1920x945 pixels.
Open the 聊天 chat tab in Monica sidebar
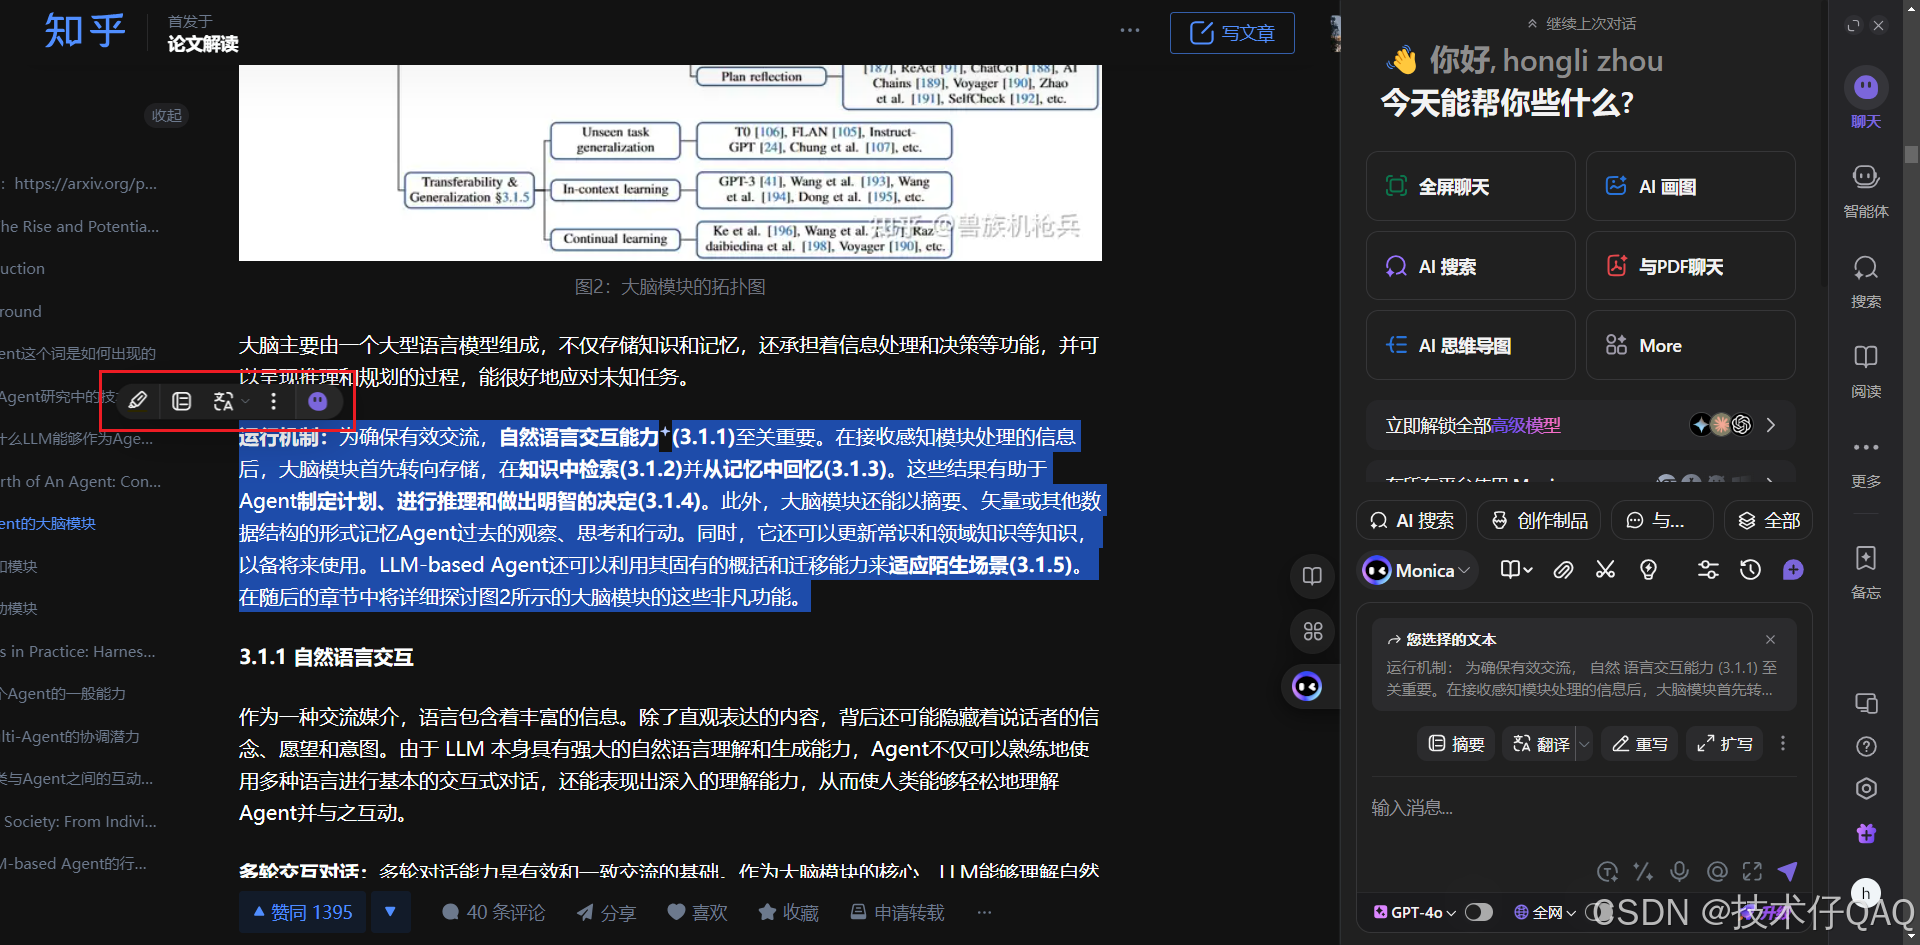(1866, 99)
